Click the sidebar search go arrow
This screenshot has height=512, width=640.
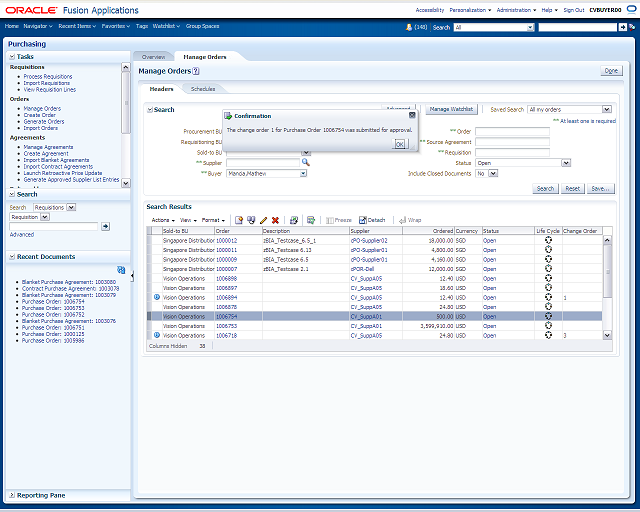click(x=105, y=226)
